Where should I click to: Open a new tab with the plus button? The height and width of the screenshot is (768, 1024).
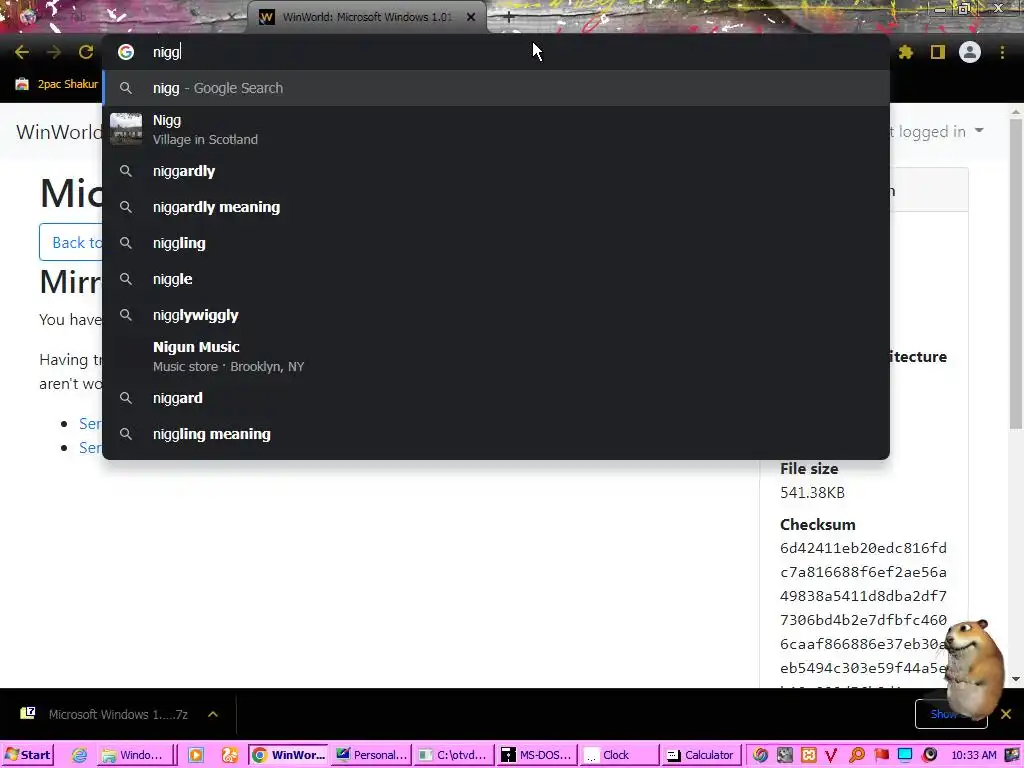point(509,18)
